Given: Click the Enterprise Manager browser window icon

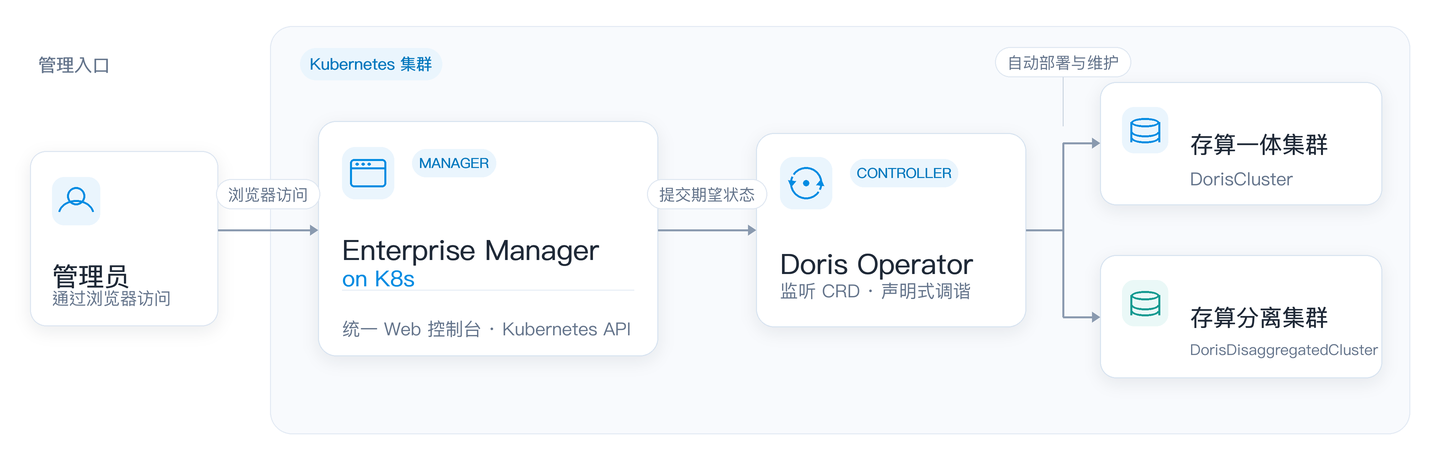Looking at the screenshot, I should 368,173.
